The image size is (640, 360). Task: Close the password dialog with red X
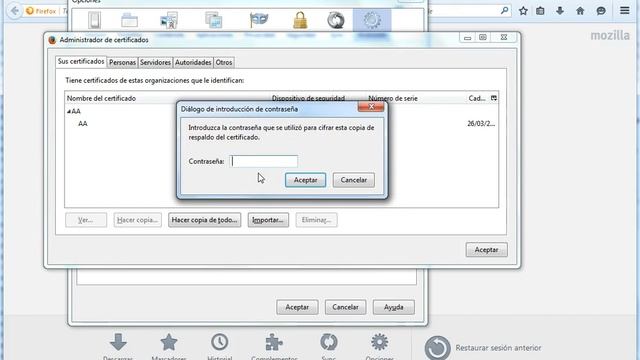click(x=371, y=107)
